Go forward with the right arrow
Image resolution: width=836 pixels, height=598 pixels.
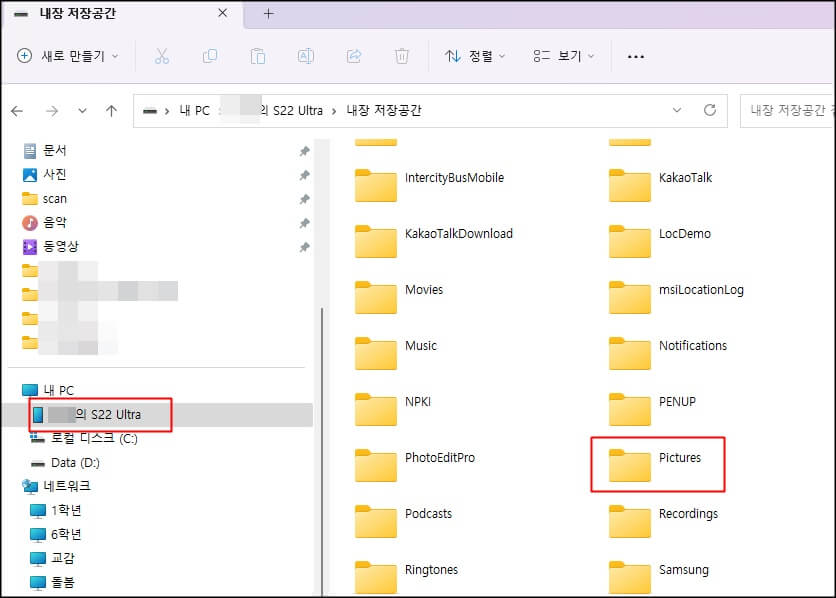[x=52, y=111]
